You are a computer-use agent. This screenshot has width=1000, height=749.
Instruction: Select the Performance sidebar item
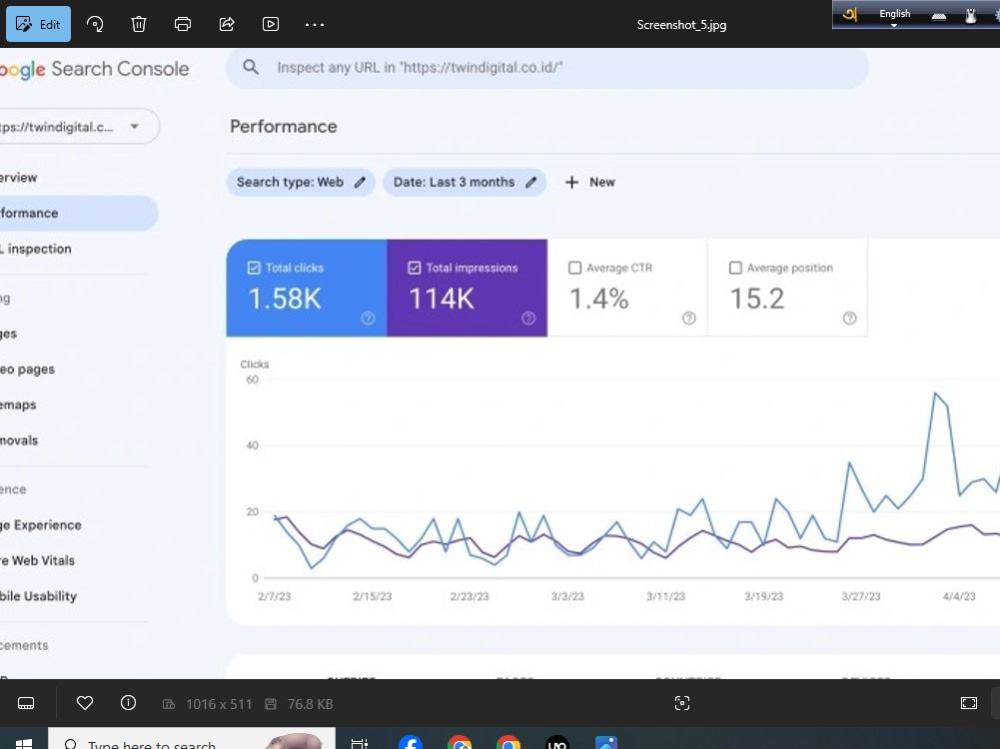pos(77,213)
